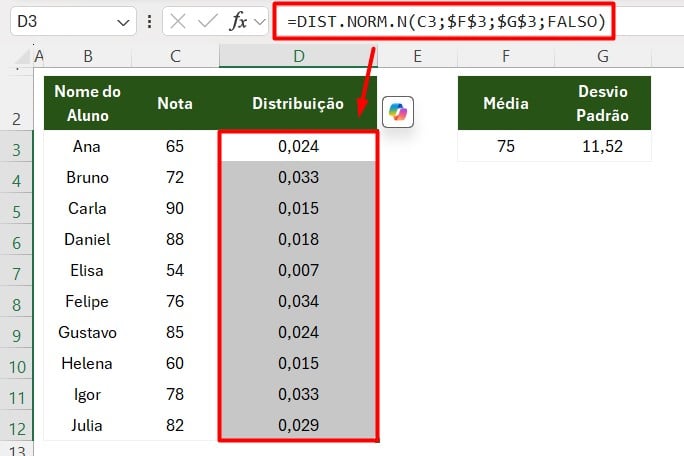Click the 'Desvio Padrão' header cell
Screen dimensions: 684x456
pyautogui.click(x=602, y=103)
